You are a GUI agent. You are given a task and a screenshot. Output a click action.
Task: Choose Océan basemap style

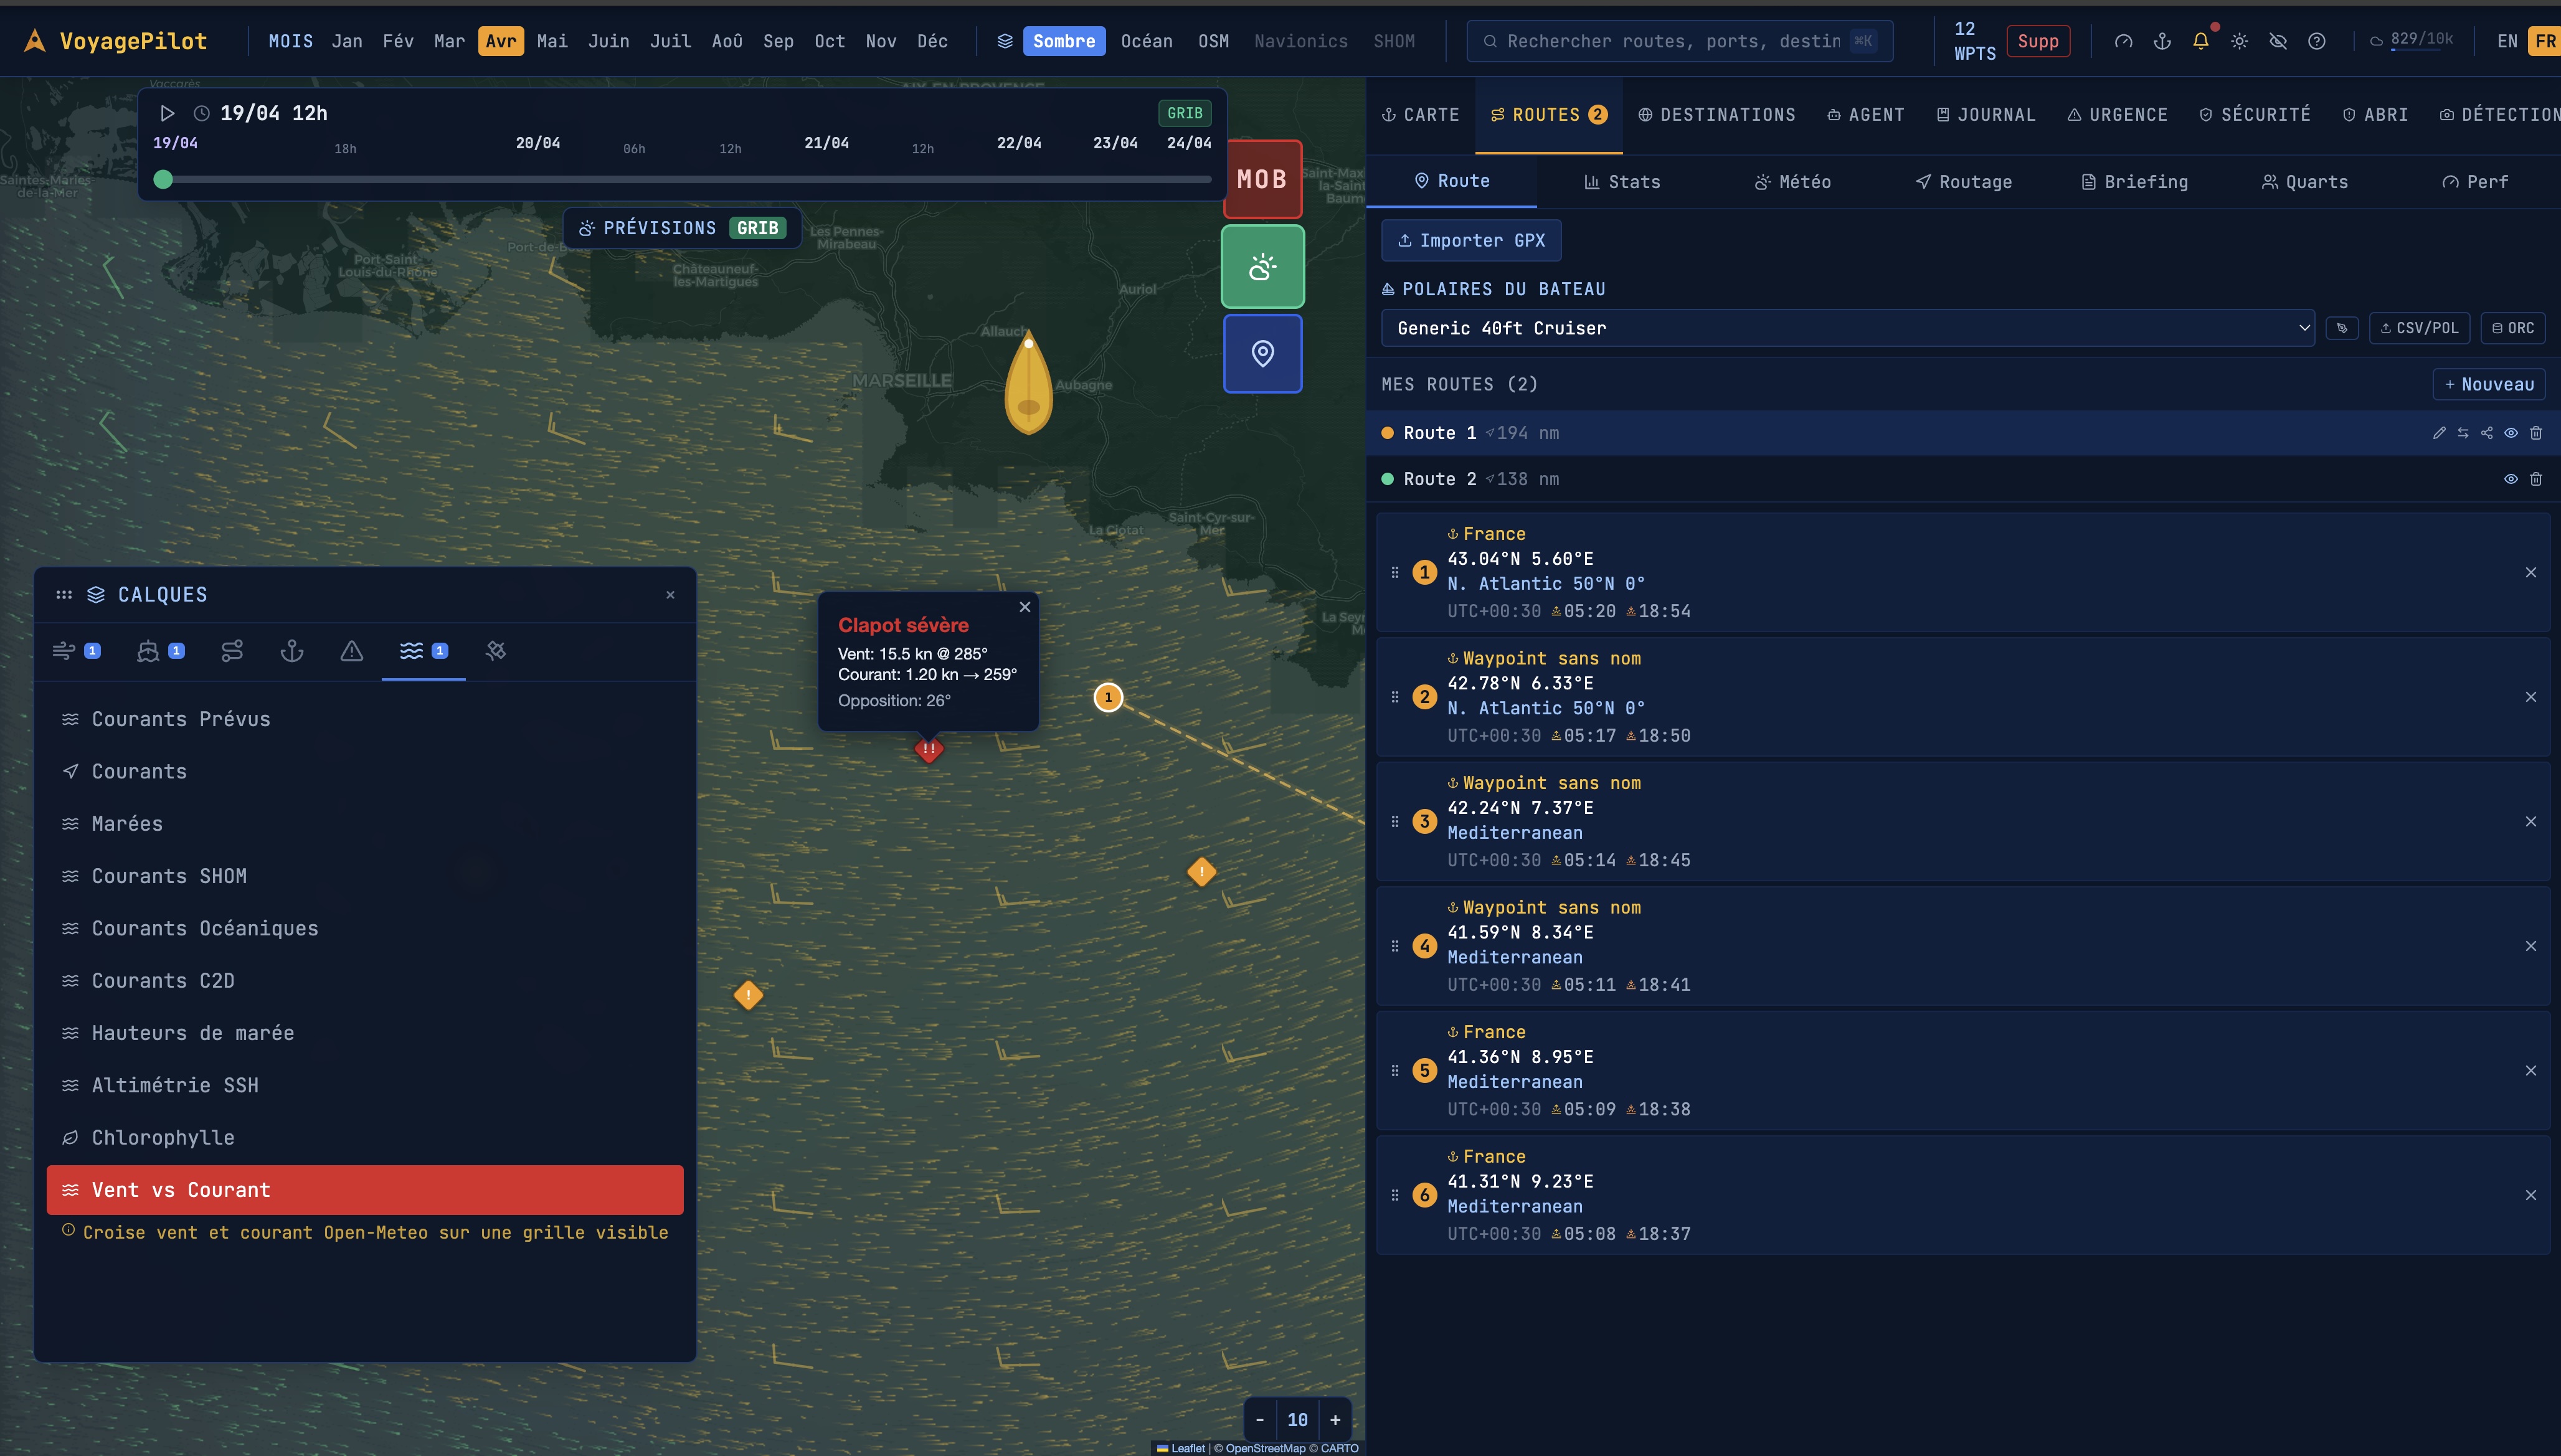[1146, 41]
